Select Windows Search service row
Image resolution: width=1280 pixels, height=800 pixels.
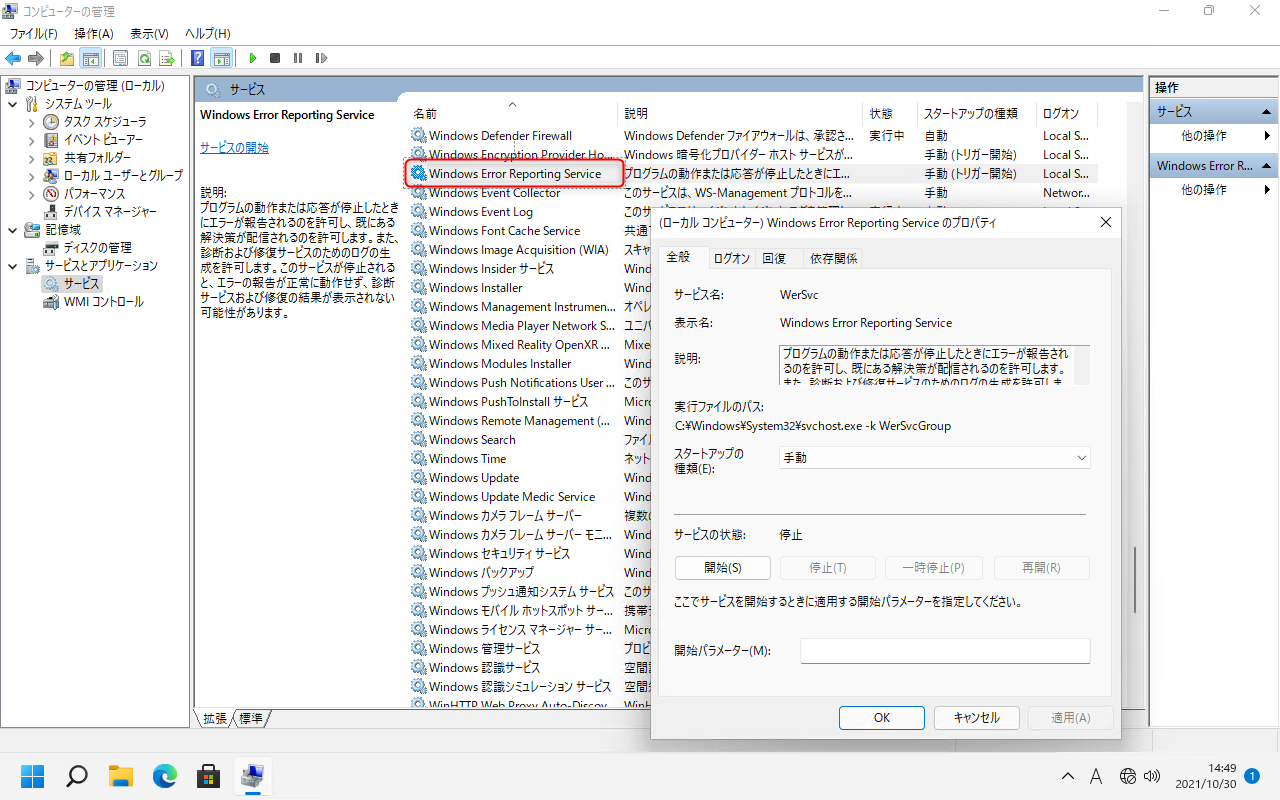472,440
